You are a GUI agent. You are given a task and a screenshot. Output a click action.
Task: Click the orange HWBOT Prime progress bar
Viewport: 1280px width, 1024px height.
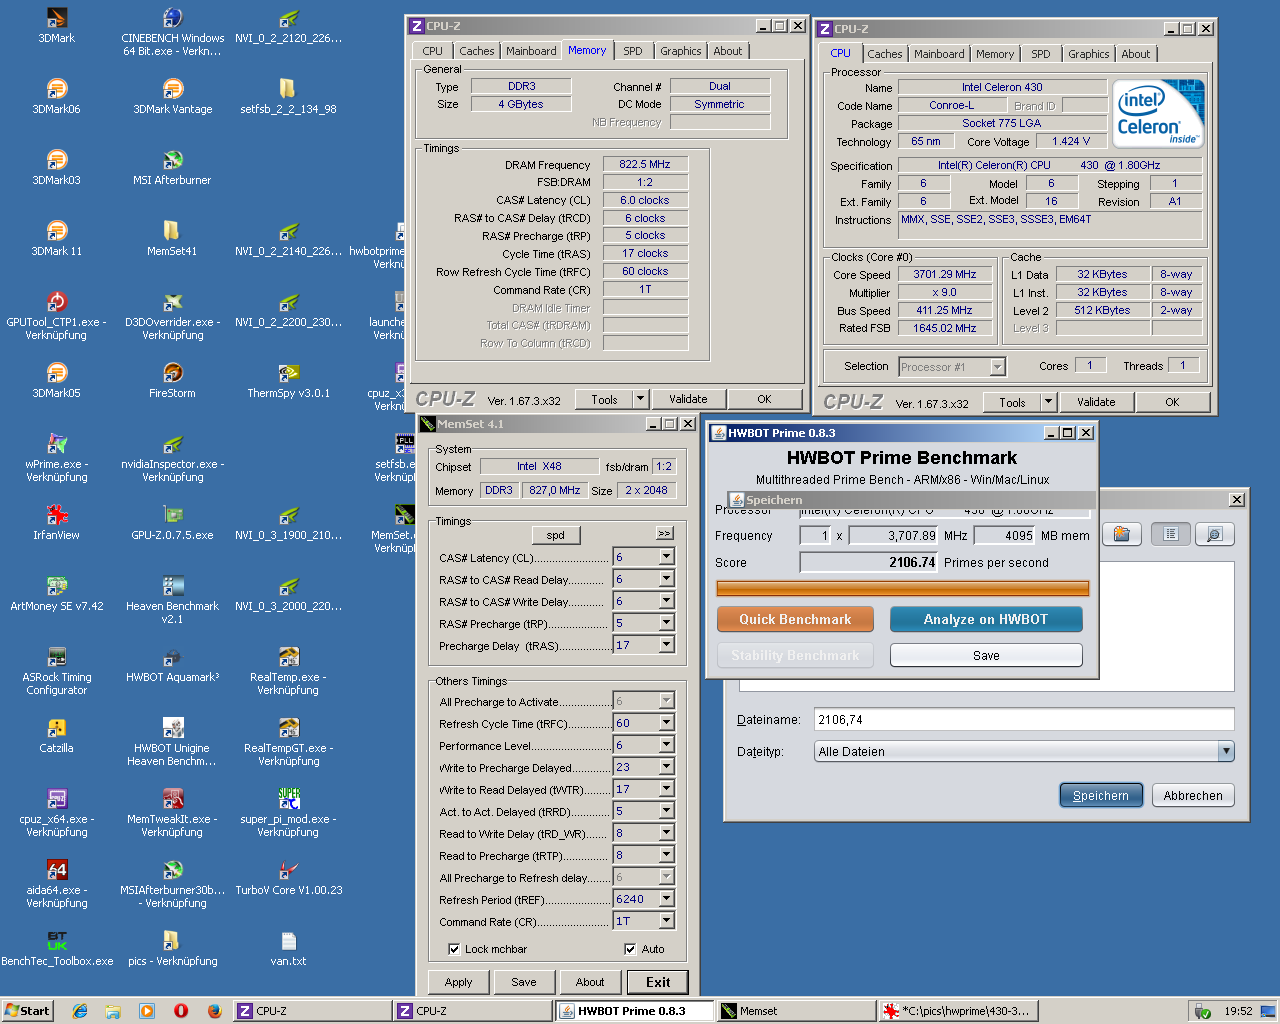[903, 588]
